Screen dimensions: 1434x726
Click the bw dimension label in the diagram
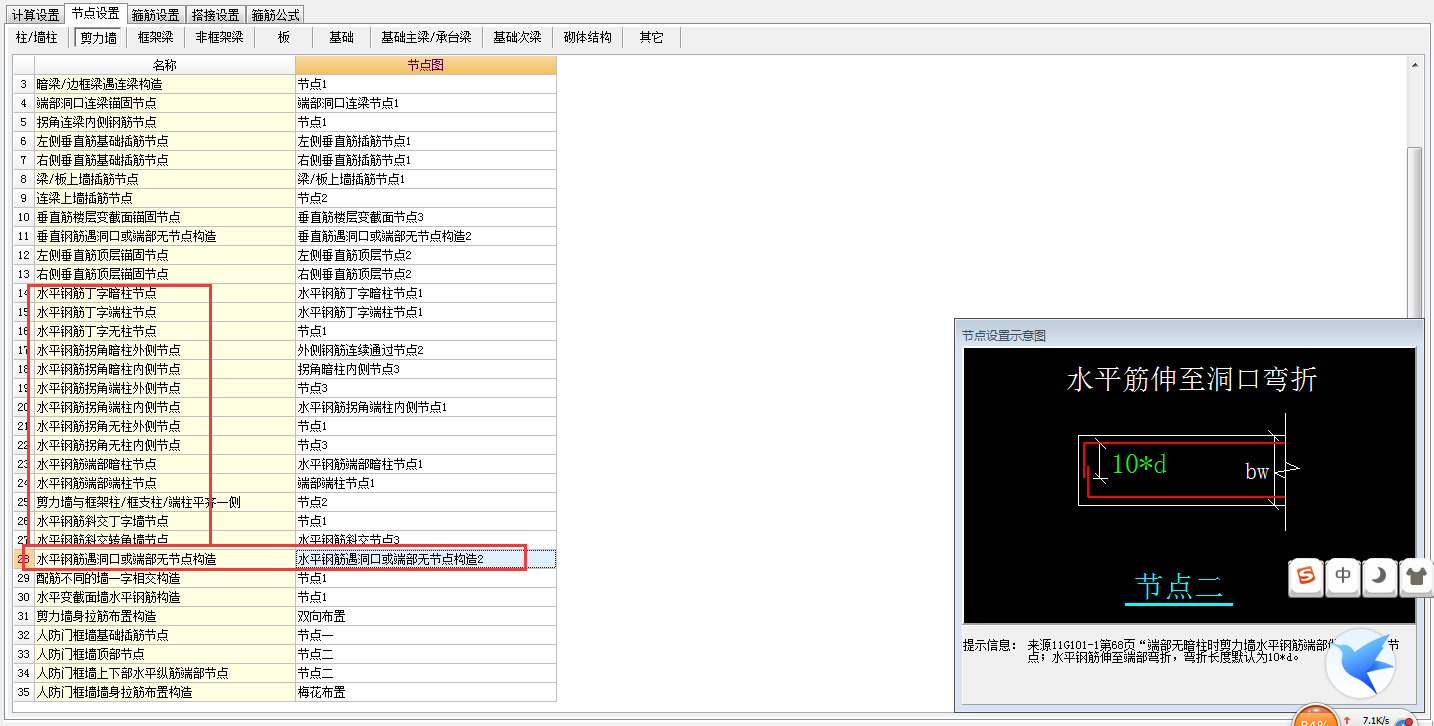(1257, 471)
